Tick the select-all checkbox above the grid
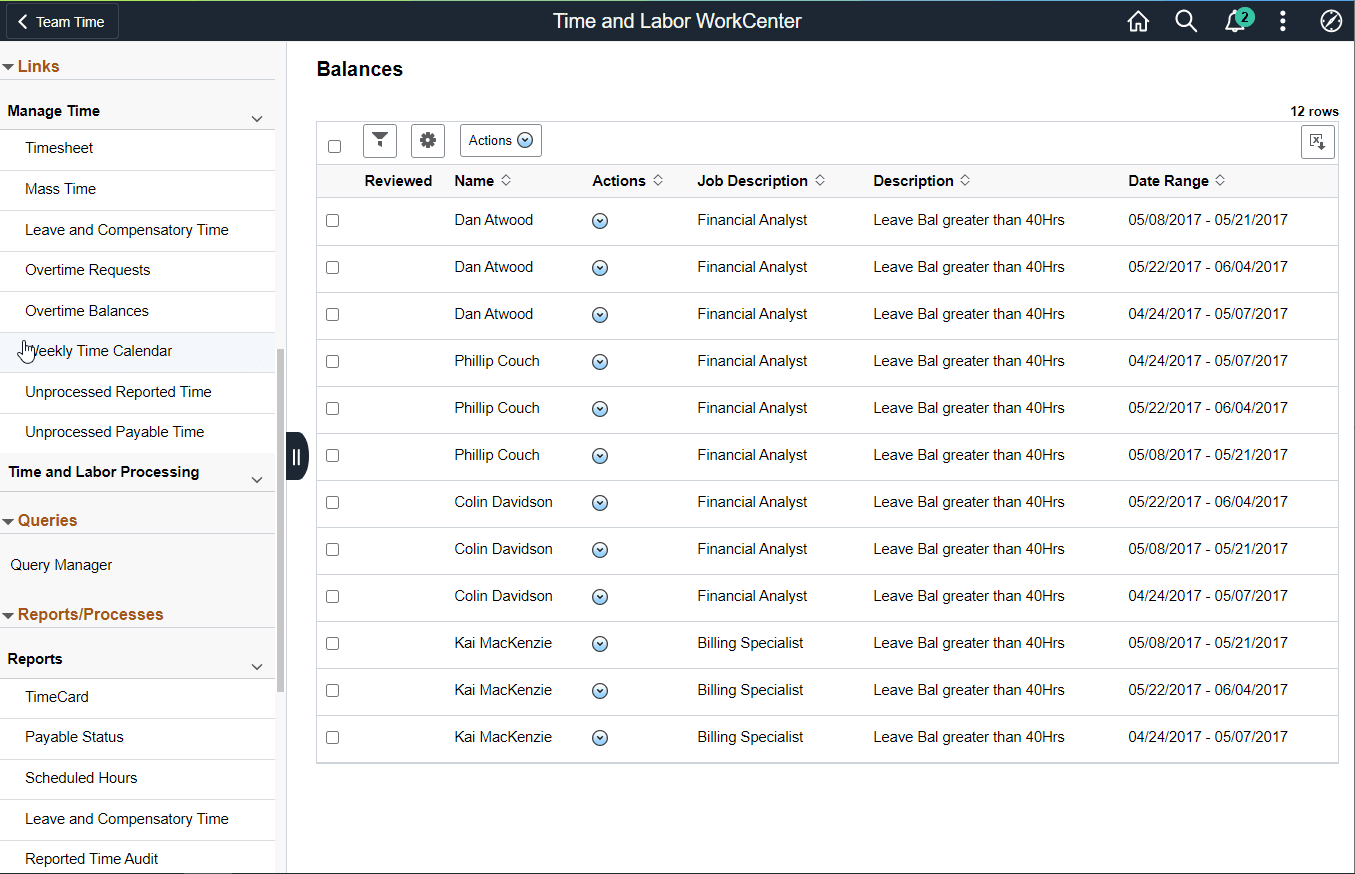Image resolution: width=1355 pixels, height=874 pixels. [334, 146]
